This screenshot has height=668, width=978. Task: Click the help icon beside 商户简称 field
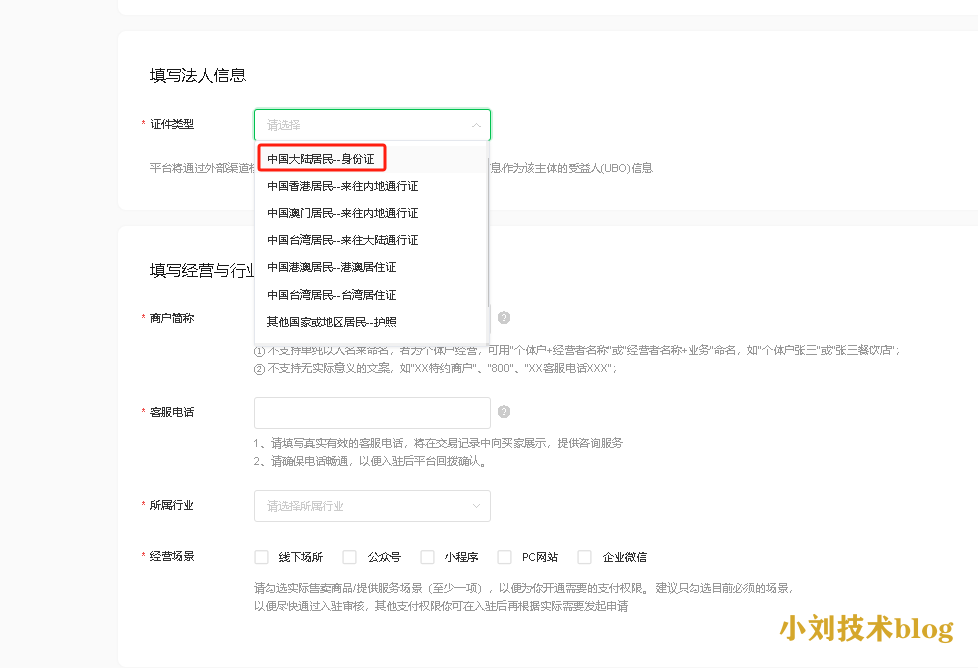pyautogui.click(x=504, y=318)
